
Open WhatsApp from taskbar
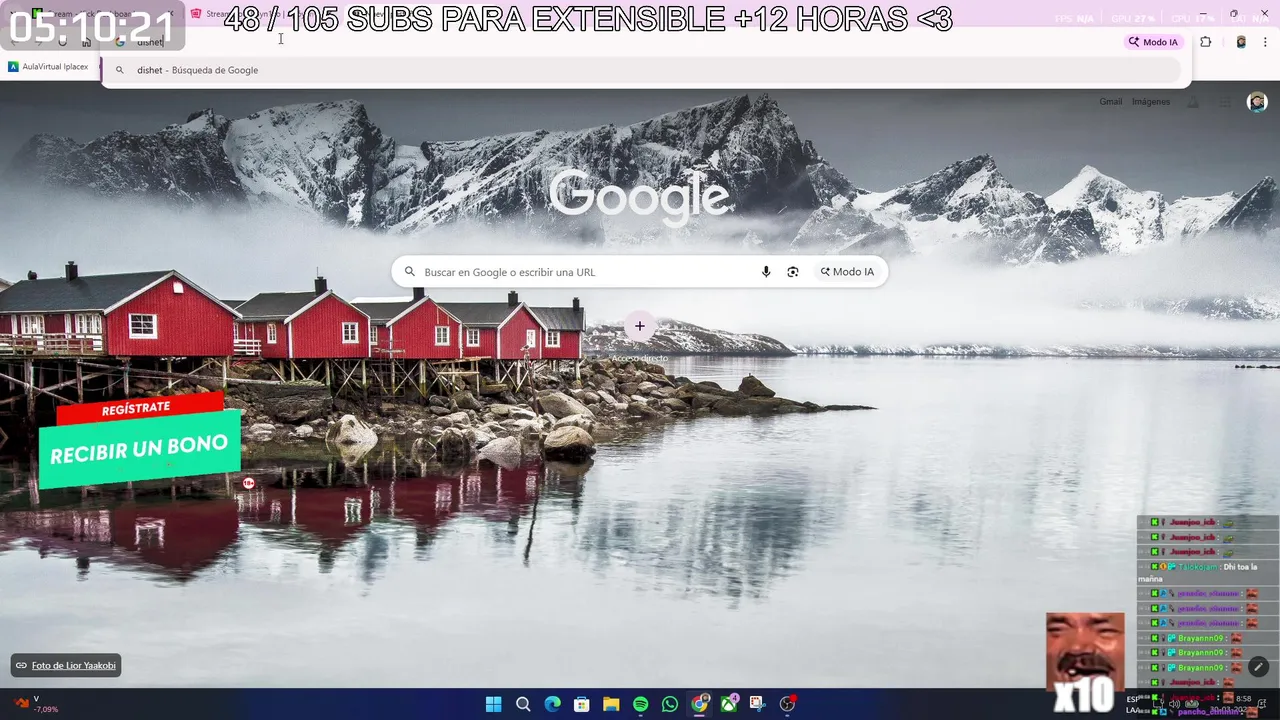(x=670, y=704)
